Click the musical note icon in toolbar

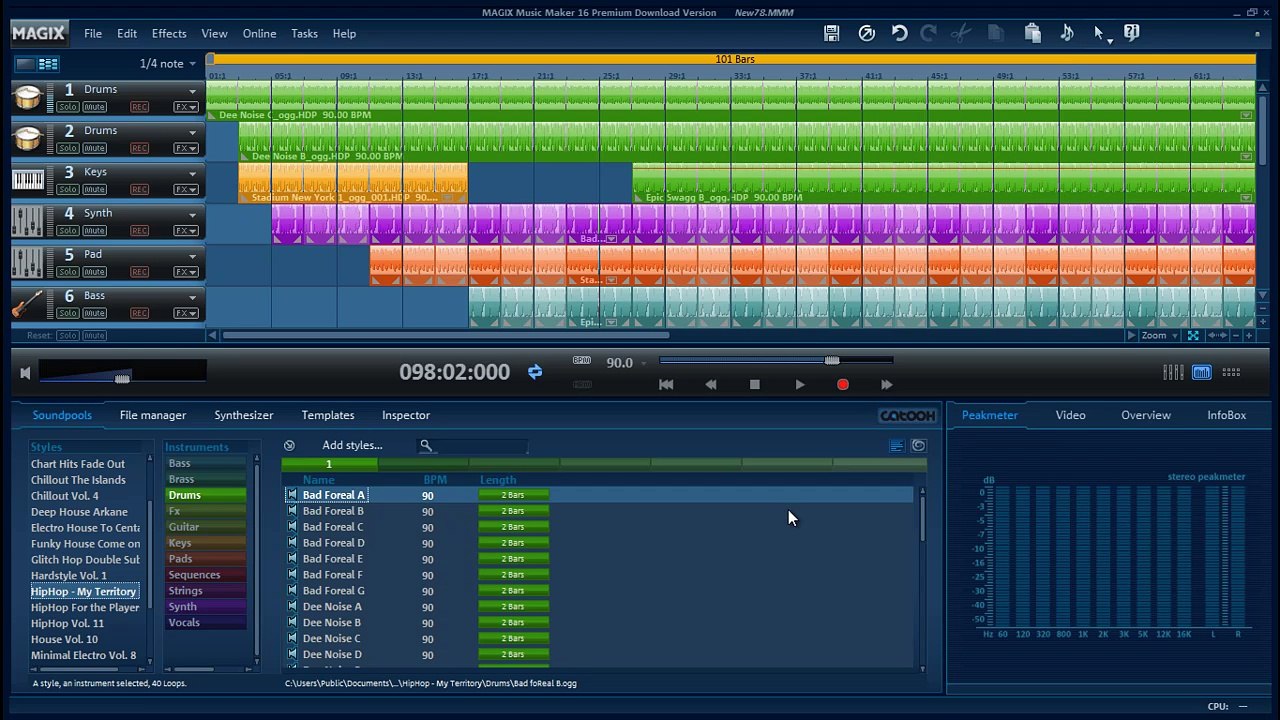click(x=1067, y=33)
